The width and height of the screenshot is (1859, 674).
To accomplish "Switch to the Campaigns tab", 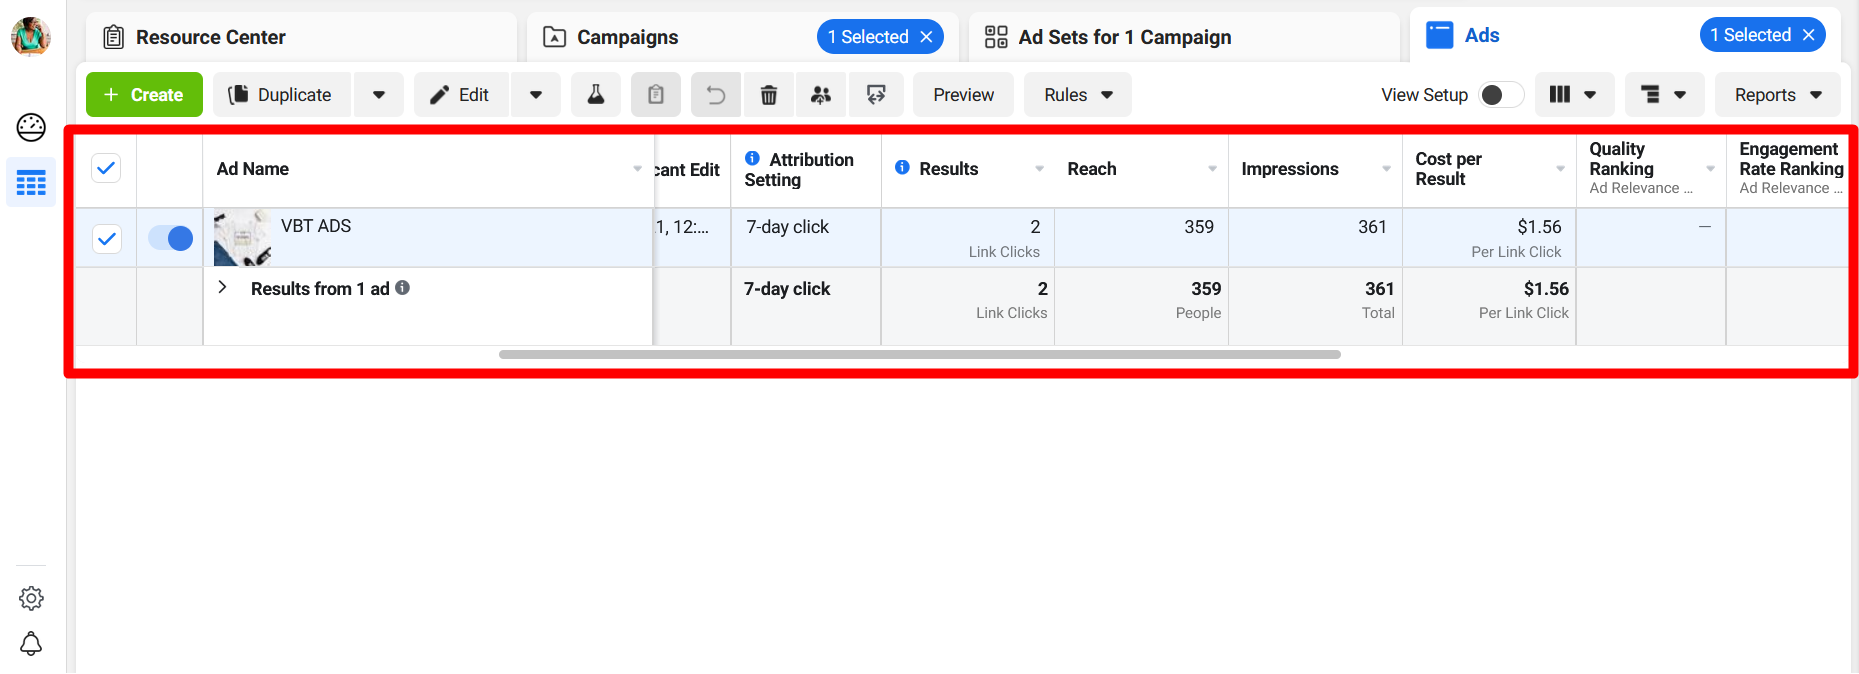I will click(627, 37).
